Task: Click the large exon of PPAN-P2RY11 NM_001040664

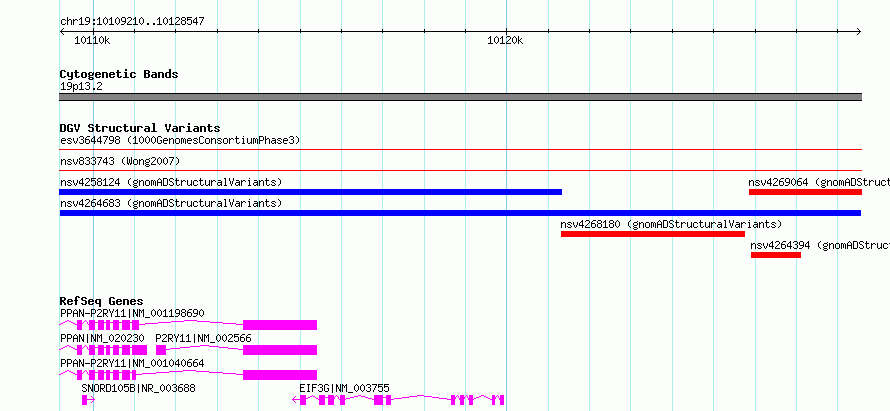Action: tap(280, 375)
